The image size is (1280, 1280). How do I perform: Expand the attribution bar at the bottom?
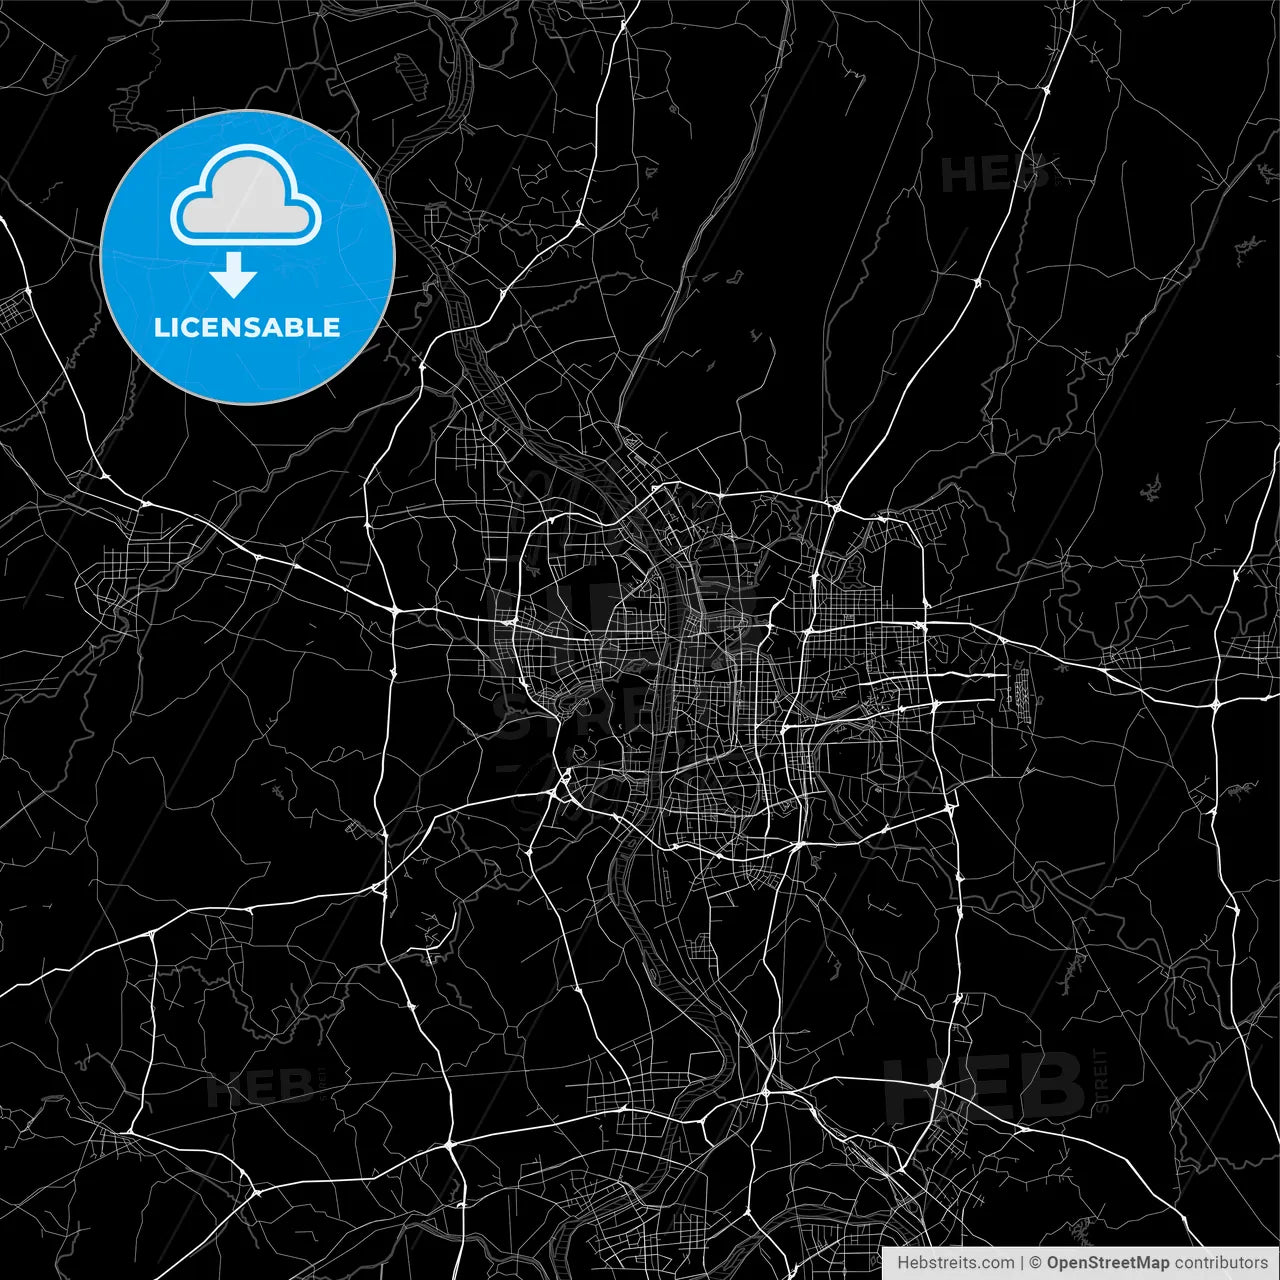[1080, 1262]
